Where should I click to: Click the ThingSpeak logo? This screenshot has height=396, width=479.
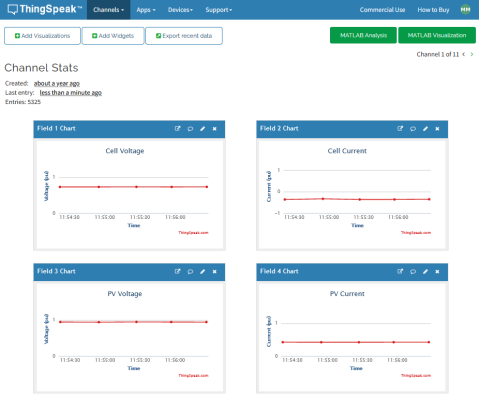[45, 9]
